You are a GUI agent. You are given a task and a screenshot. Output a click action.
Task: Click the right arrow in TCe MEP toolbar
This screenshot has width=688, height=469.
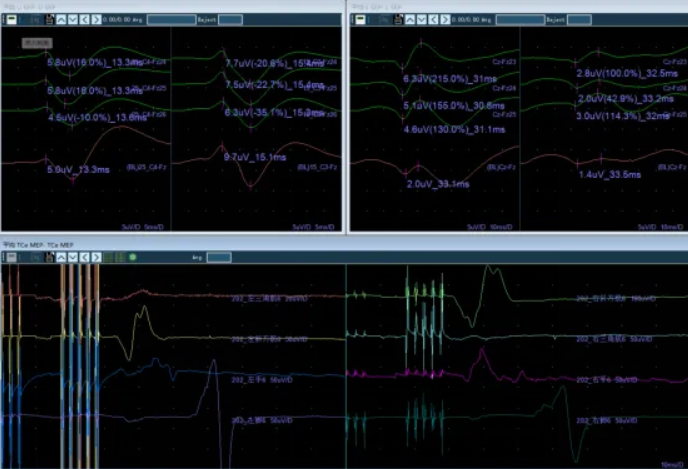click(96, 257)
